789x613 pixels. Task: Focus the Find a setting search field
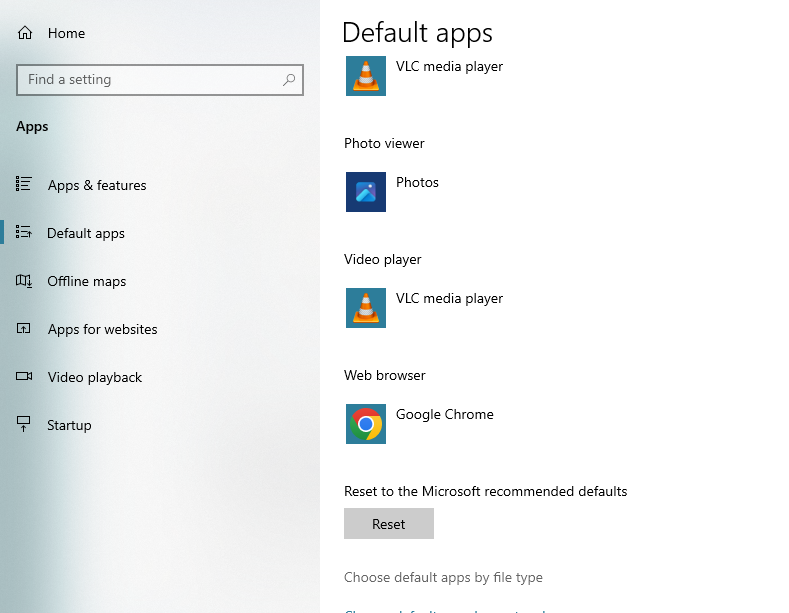click(x=150, y=80)
